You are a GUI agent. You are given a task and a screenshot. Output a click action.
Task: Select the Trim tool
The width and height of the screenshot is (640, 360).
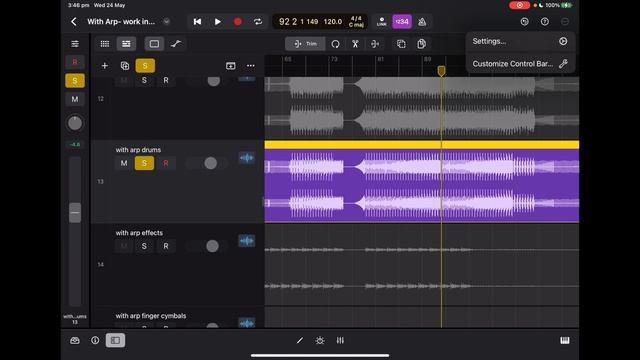pos(305,44)
